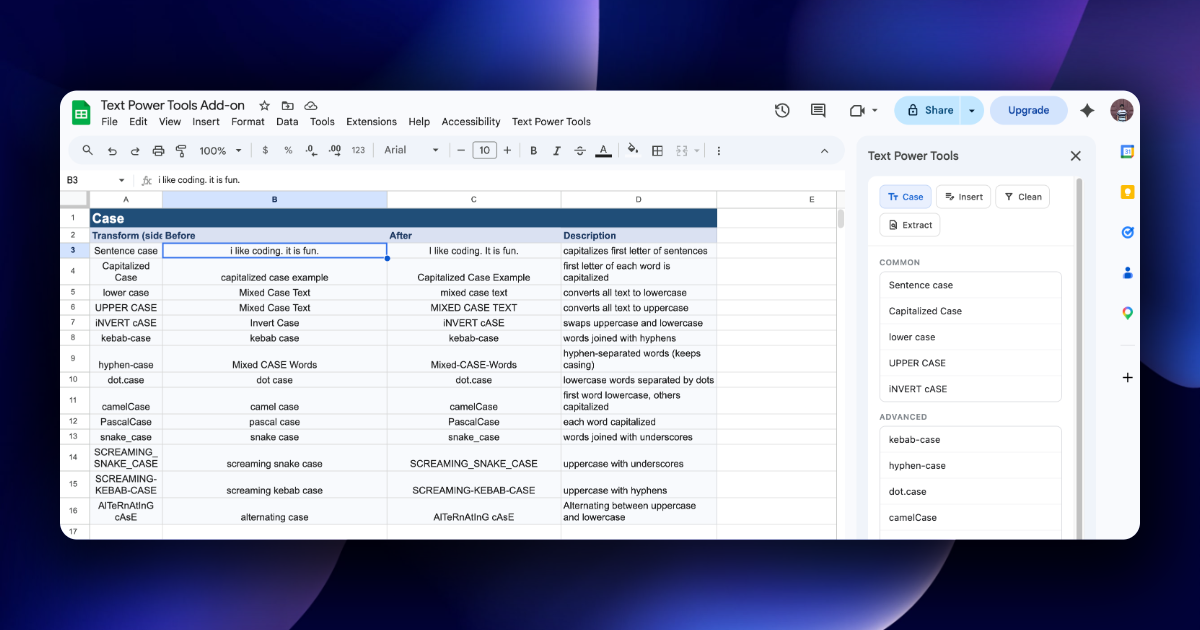
Task: Collapse the toolbar with the chevron
Action: [x=825, y=150]
